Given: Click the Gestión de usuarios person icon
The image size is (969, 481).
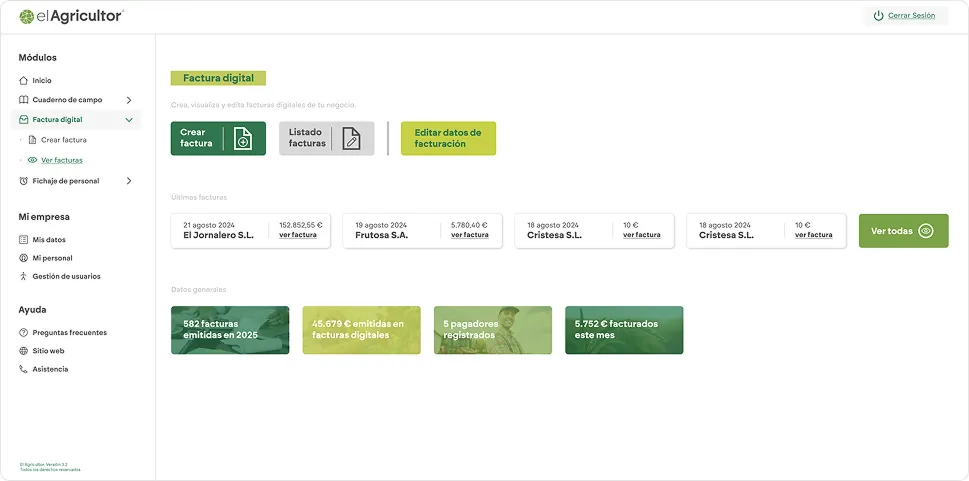Looking at the screenshot, I should (x=24, y=276).
